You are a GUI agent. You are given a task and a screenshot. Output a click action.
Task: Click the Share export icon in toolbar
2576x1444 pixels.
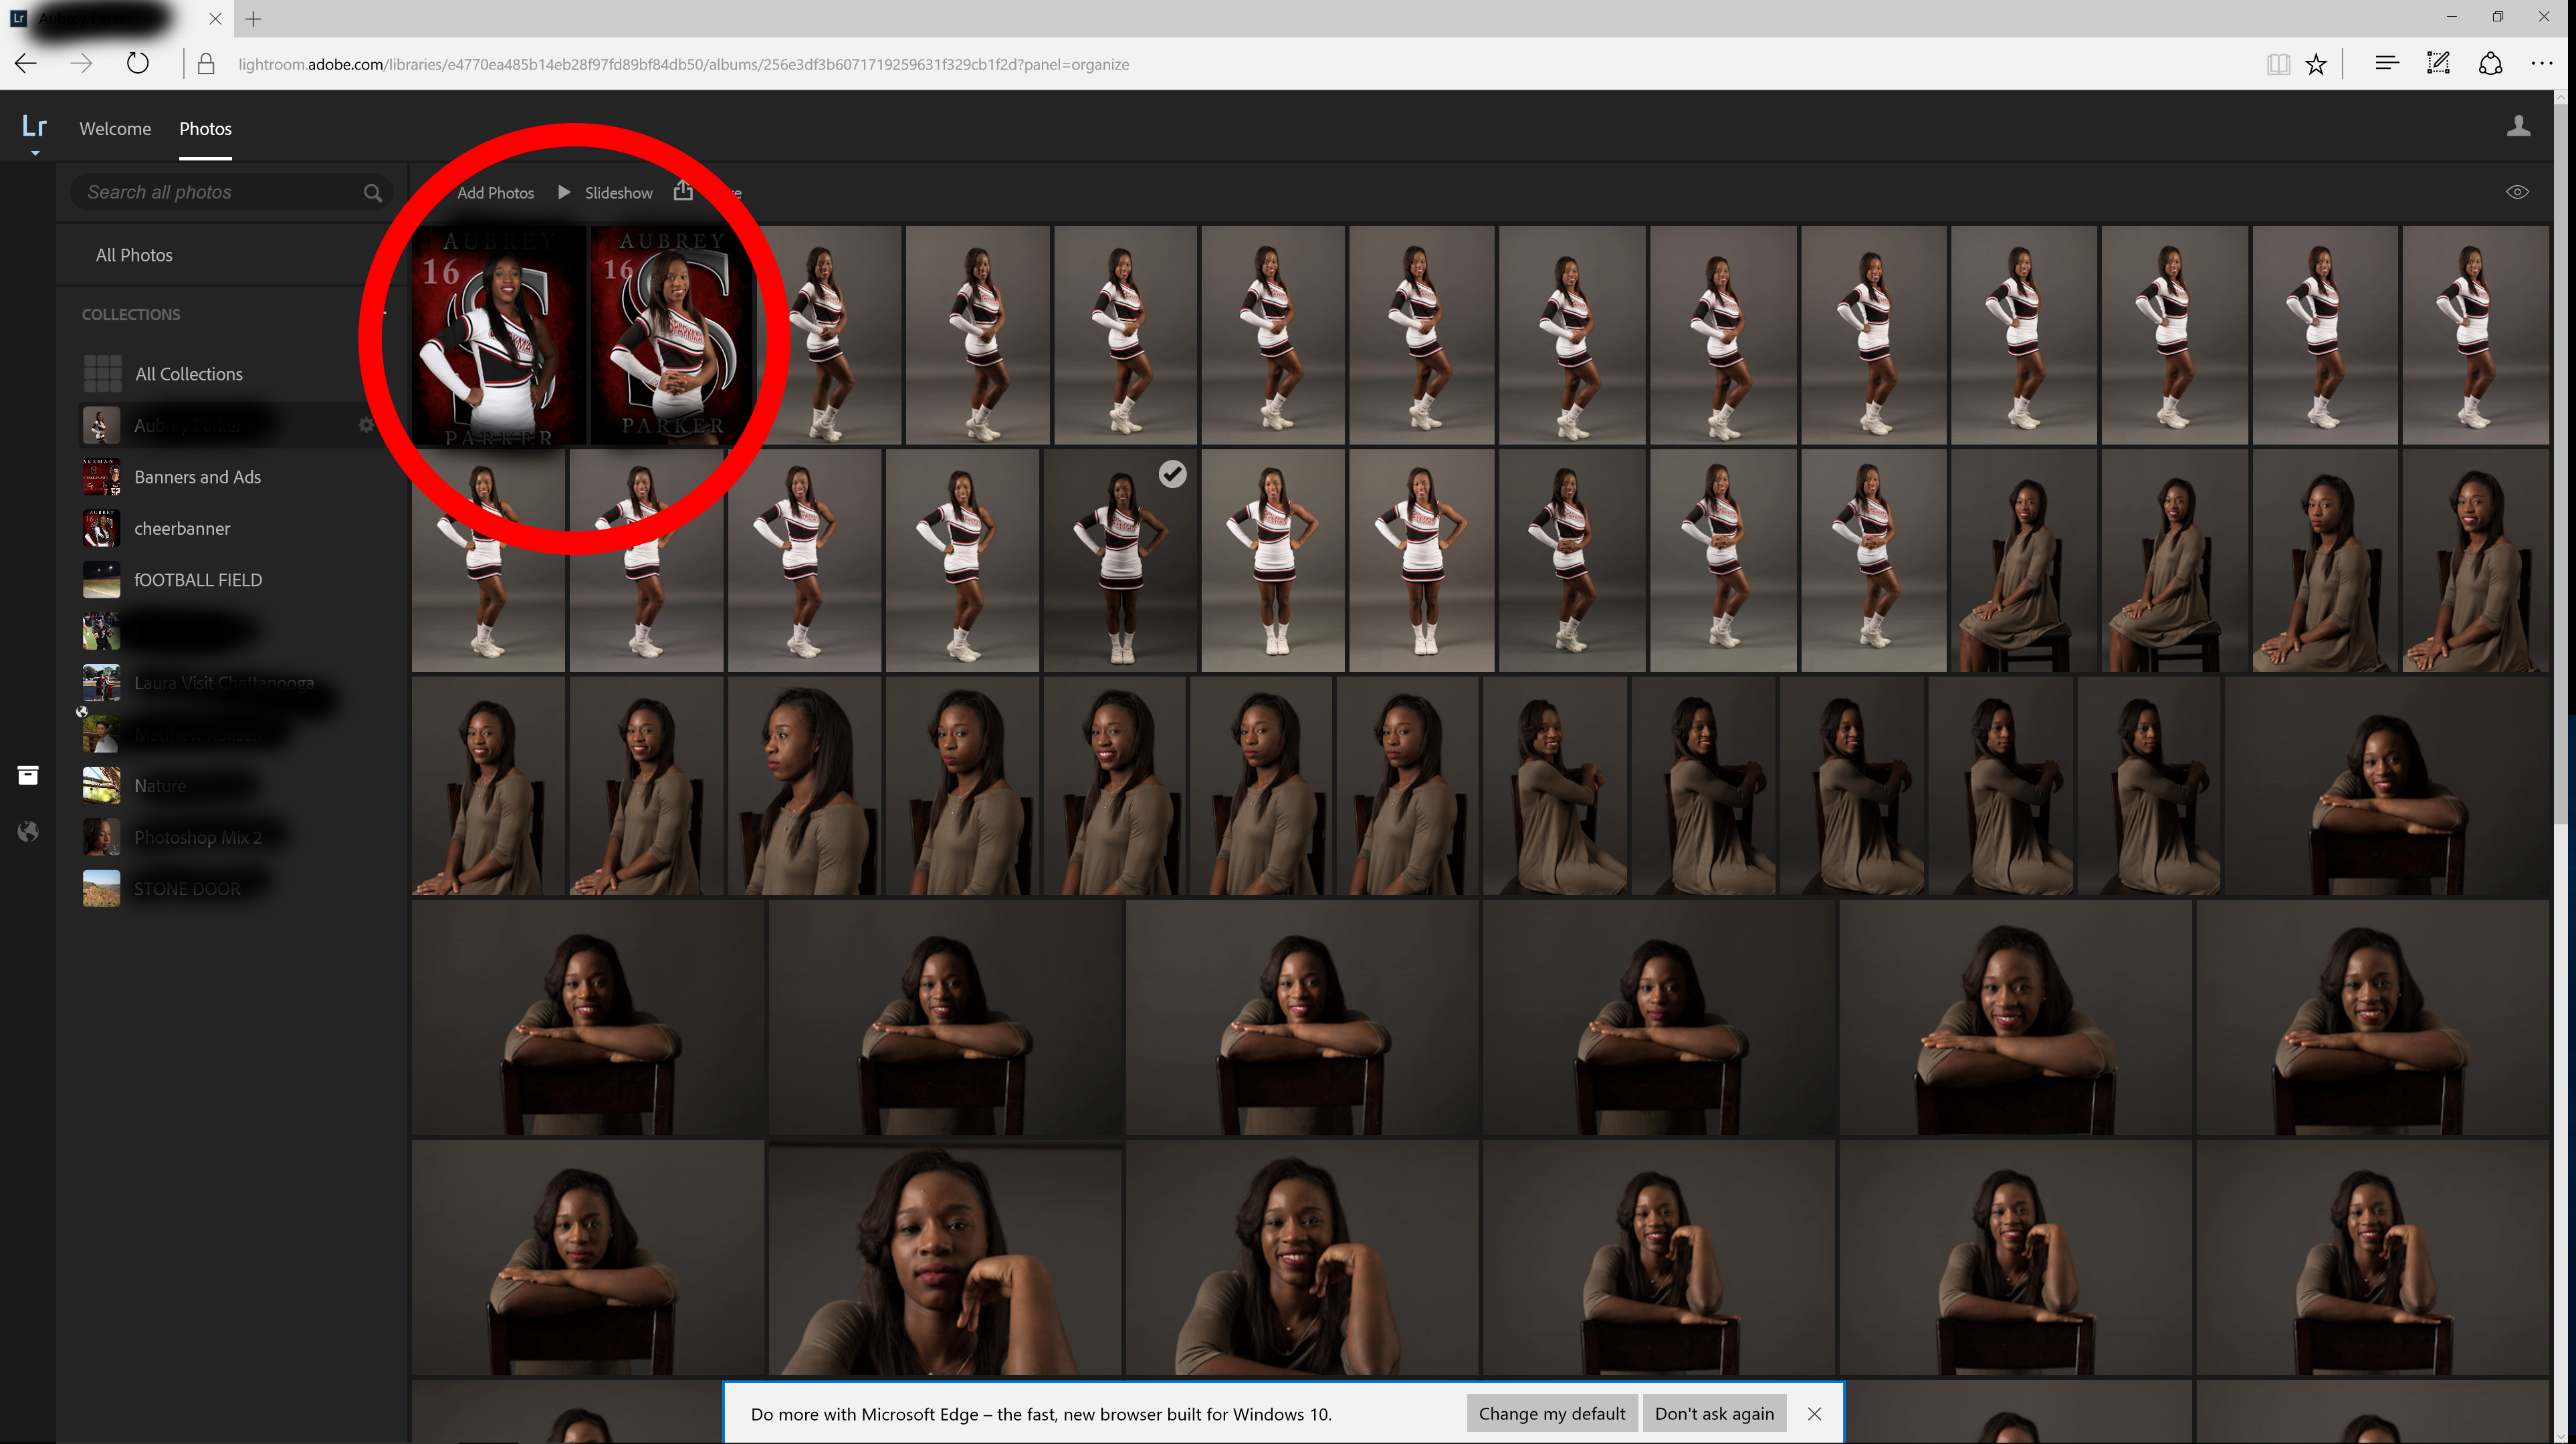[683, 191]
